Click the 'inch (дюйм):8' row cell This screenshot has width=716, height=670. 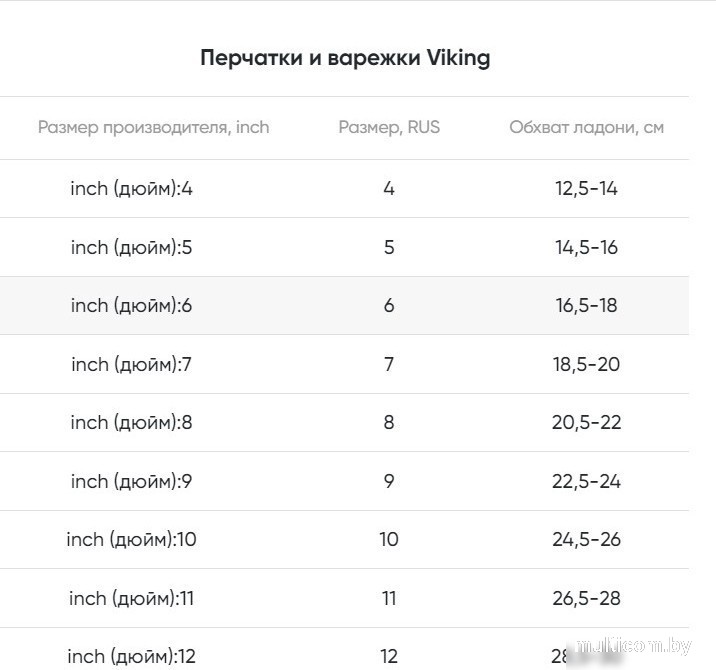pyautogui.click(x=132, y=422)
